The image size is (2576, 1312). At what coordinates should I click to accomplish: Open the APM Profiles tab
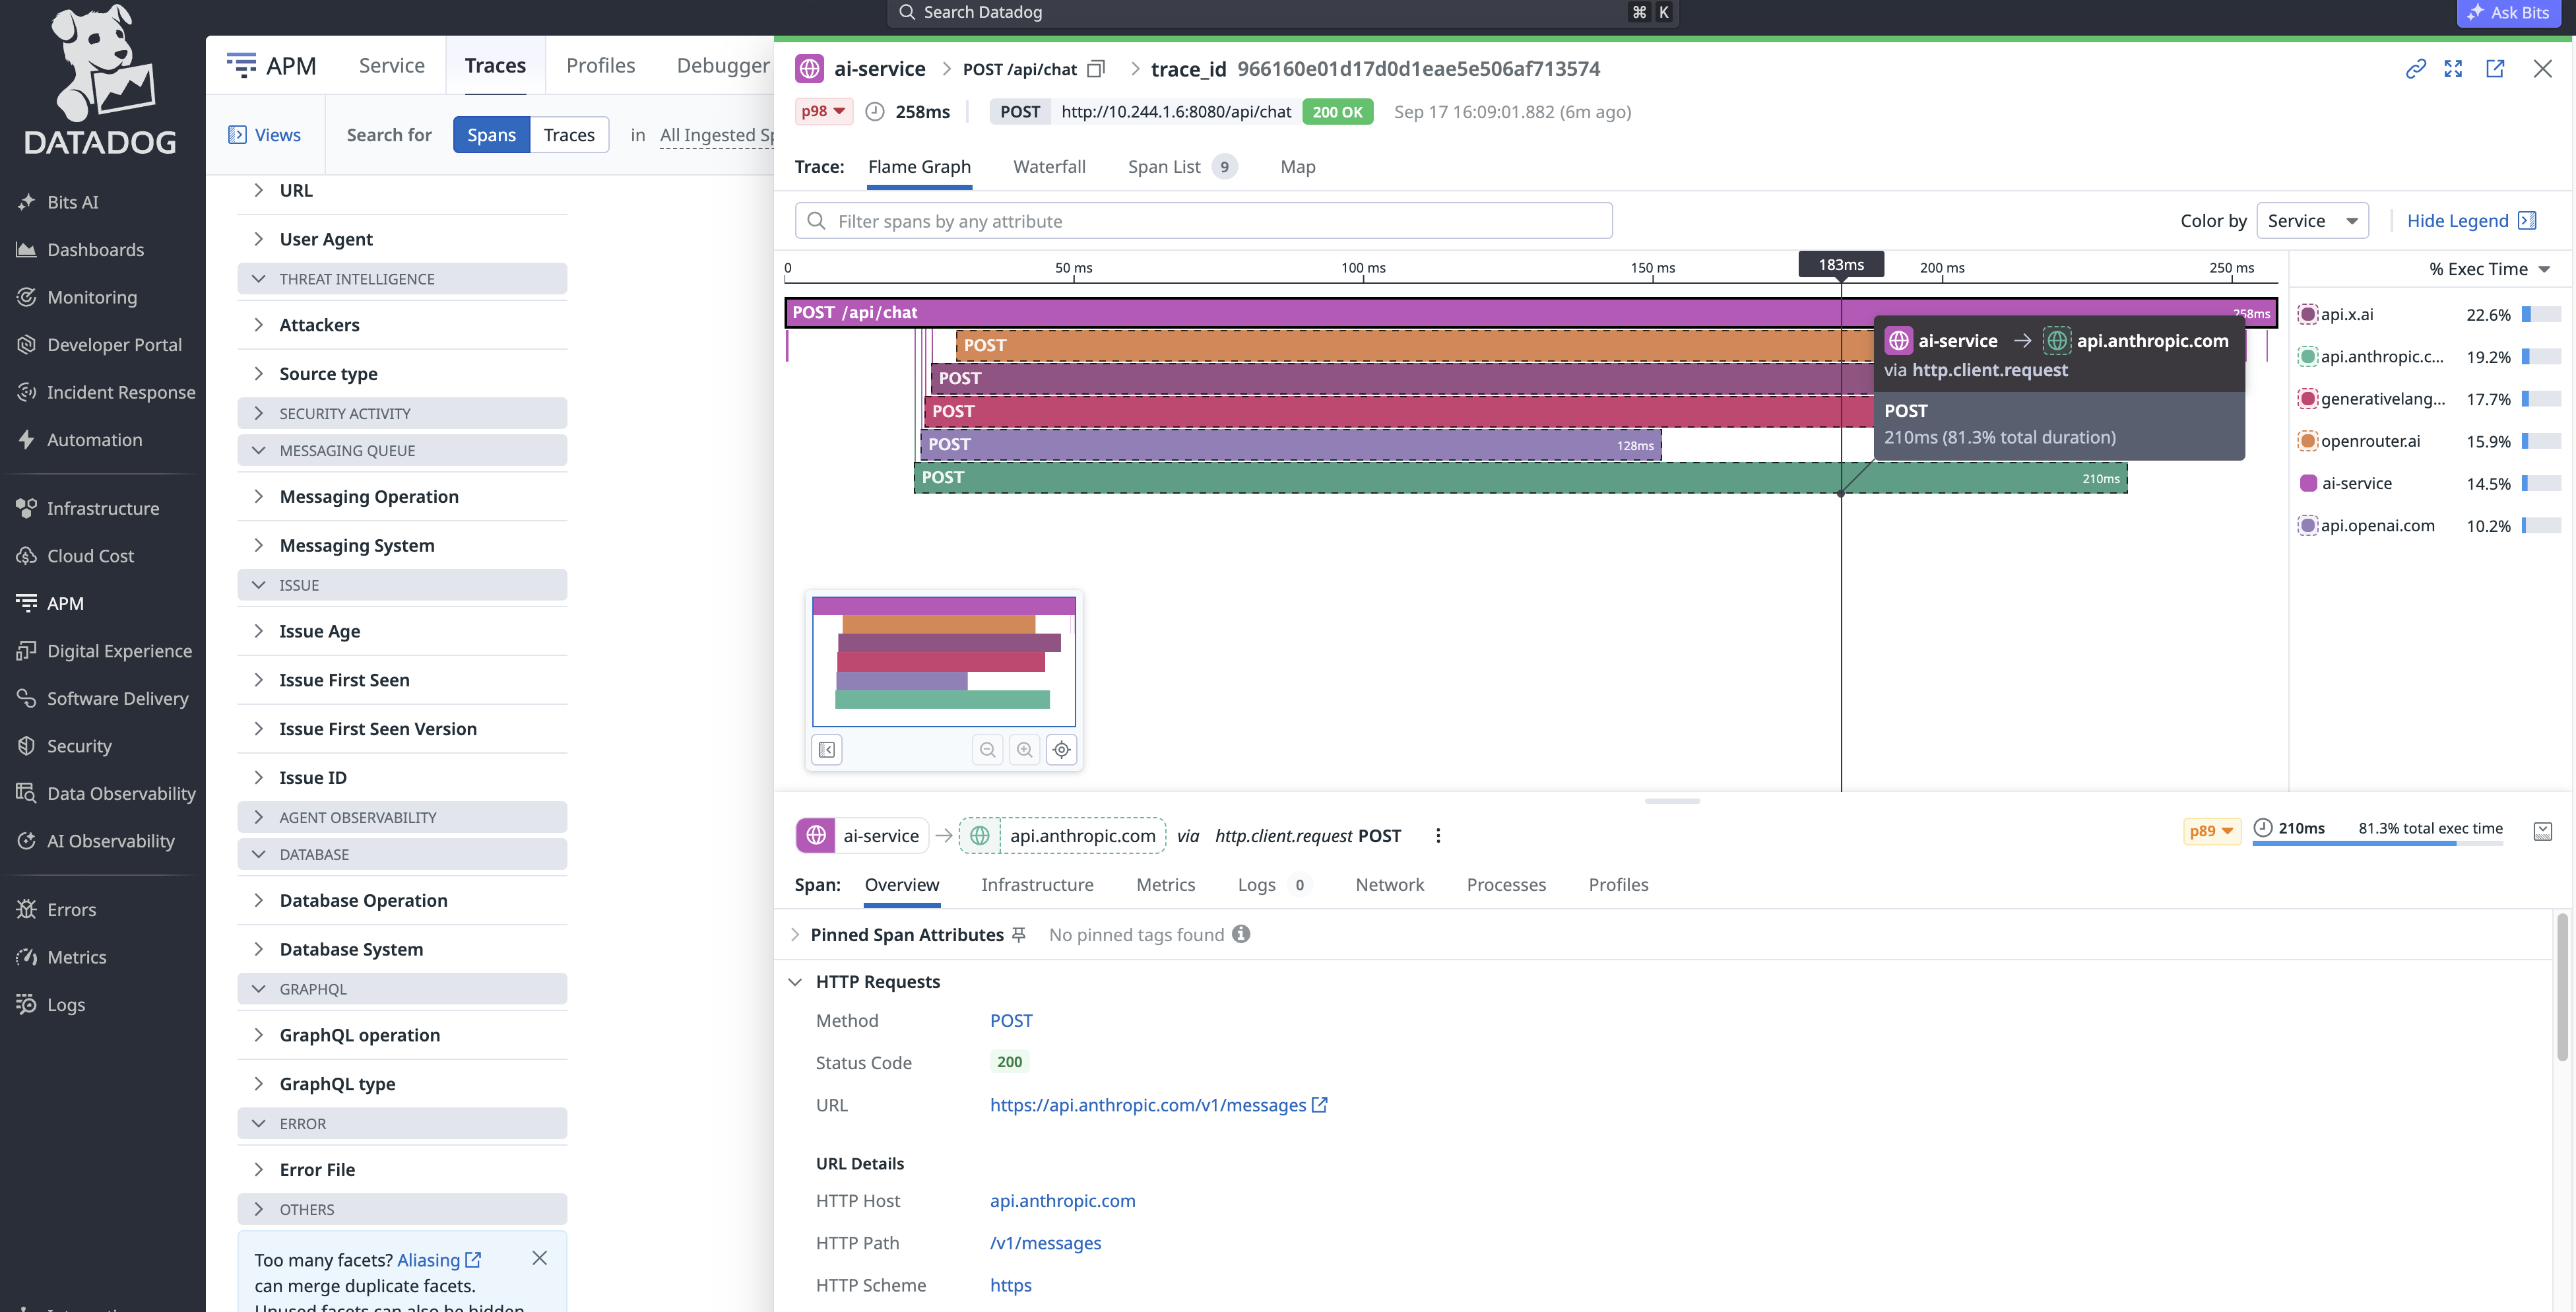[x=600, y=66]
